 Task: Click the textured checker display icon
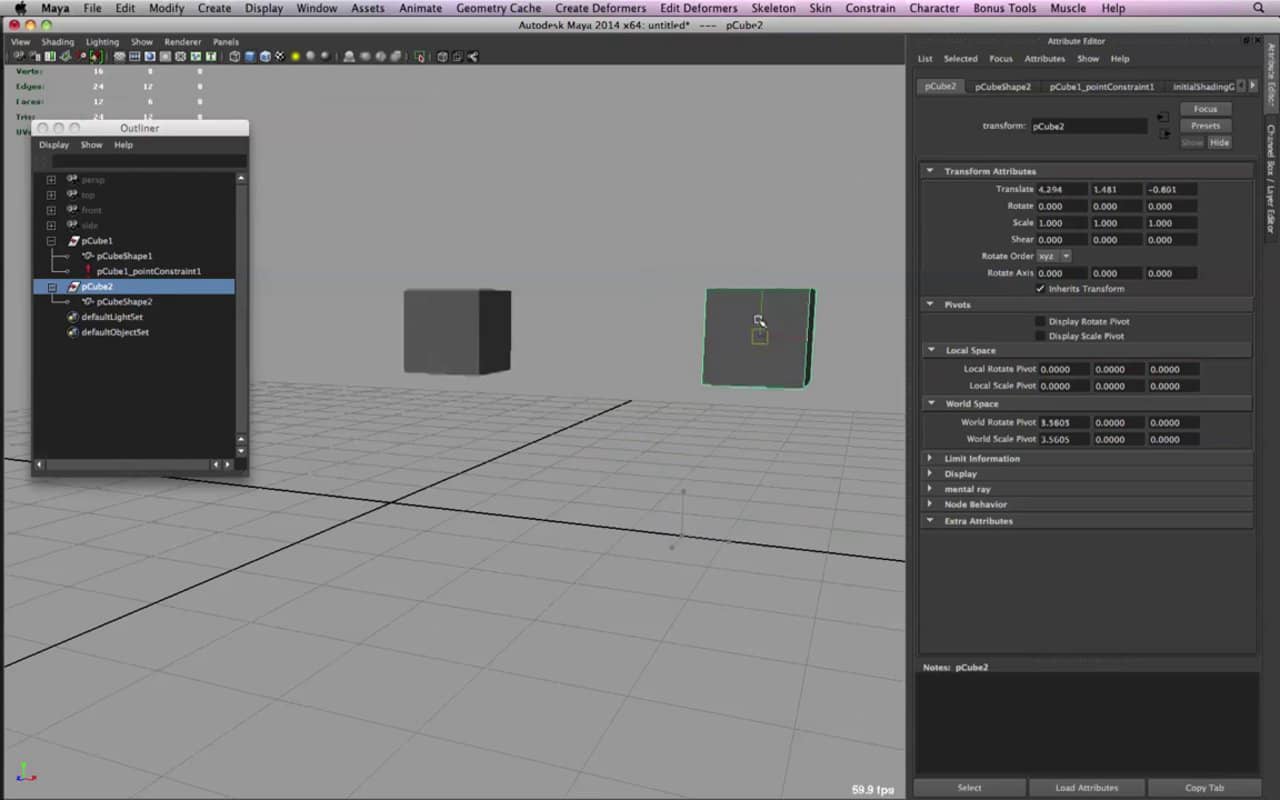click(x=279, y=56)
